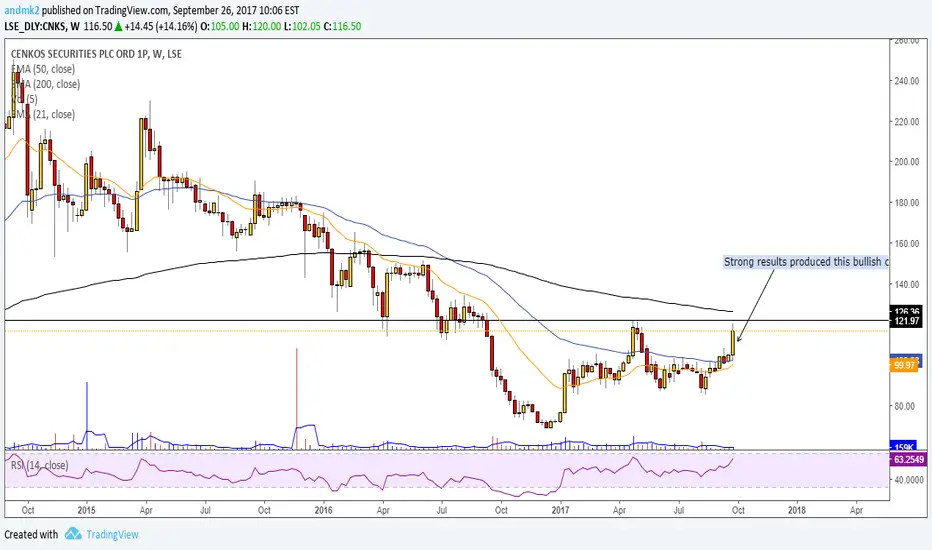Open the andmk2 author profile link
Screen dimensions: 932x550
(x=22, y=10)
